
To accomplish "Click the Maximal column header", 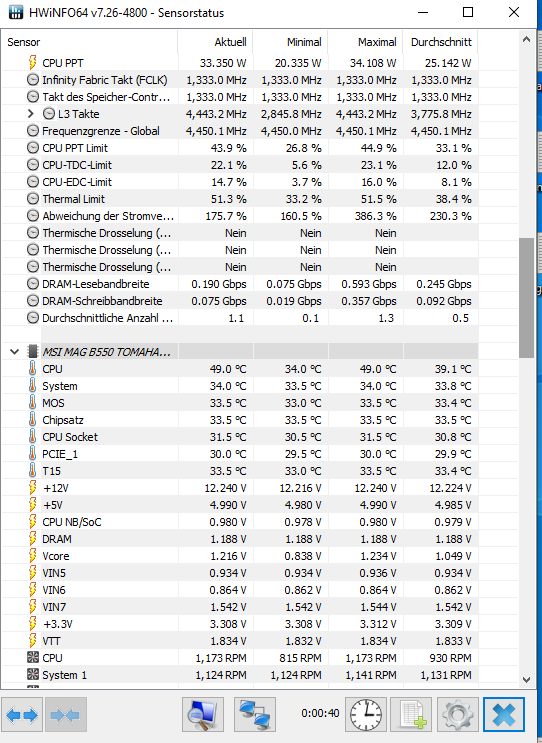I will coord(365,42).
